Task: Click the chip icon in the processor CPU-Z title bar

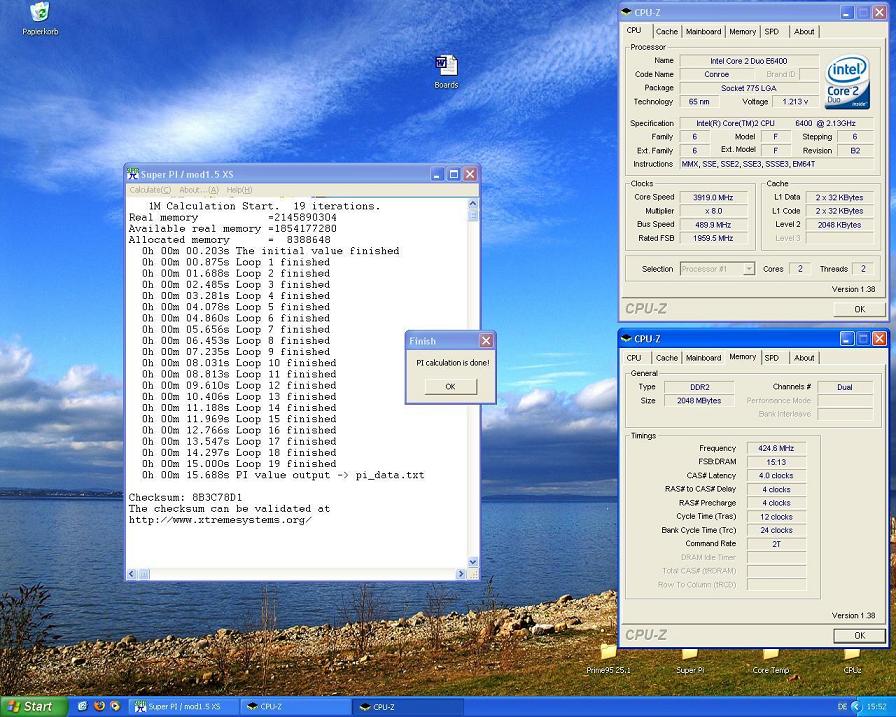Action: coord(626,12)
